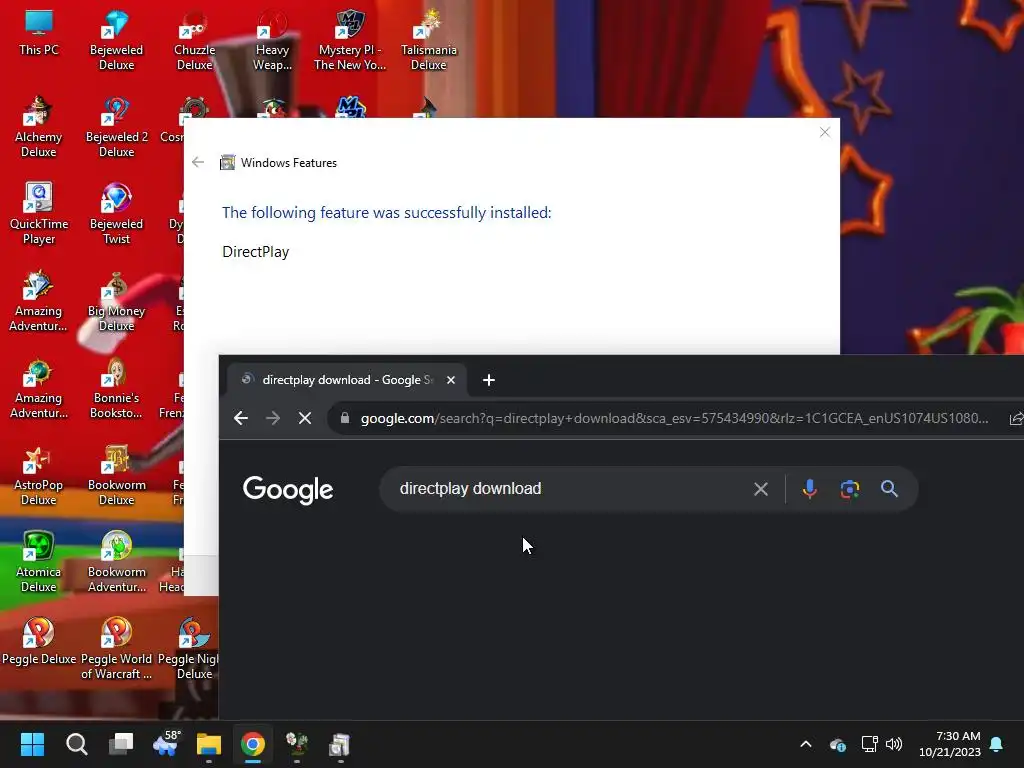Select the Bejeweled Deluxe desktop shortcut
This screenshot has width=1024, height=768.
[116, 40]
